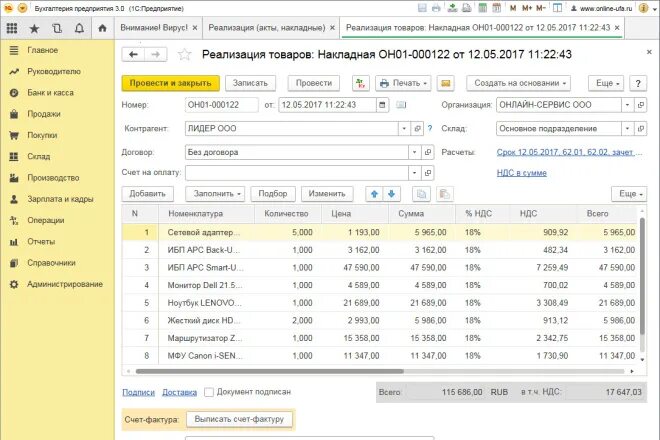Open the Организация card icon
This screenshot has width=660, height=440.
point(641,105)
